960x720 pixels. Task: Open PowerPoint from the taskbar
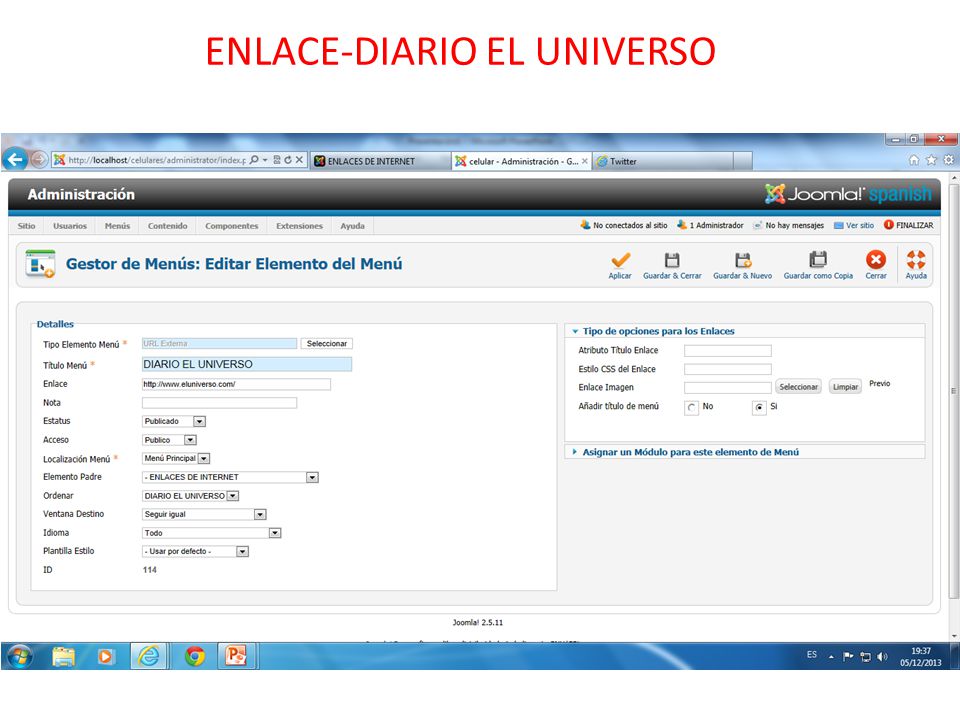236,656
